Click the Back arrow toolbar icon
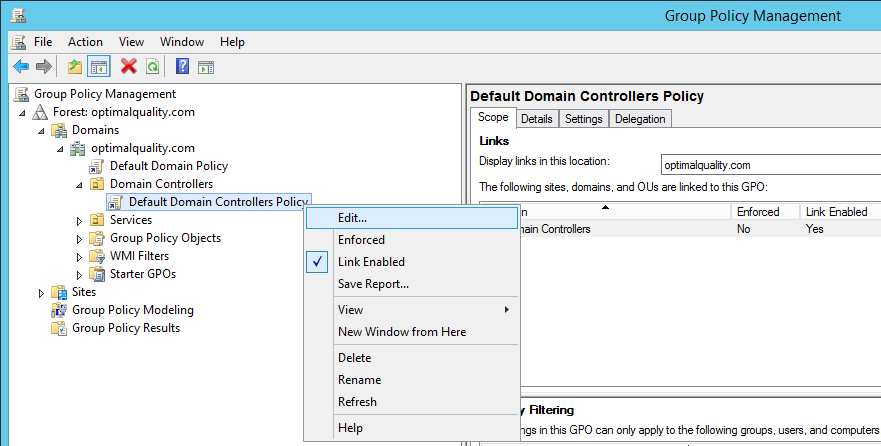The height and width of the screenshot is (446, 881). (20, 67)
